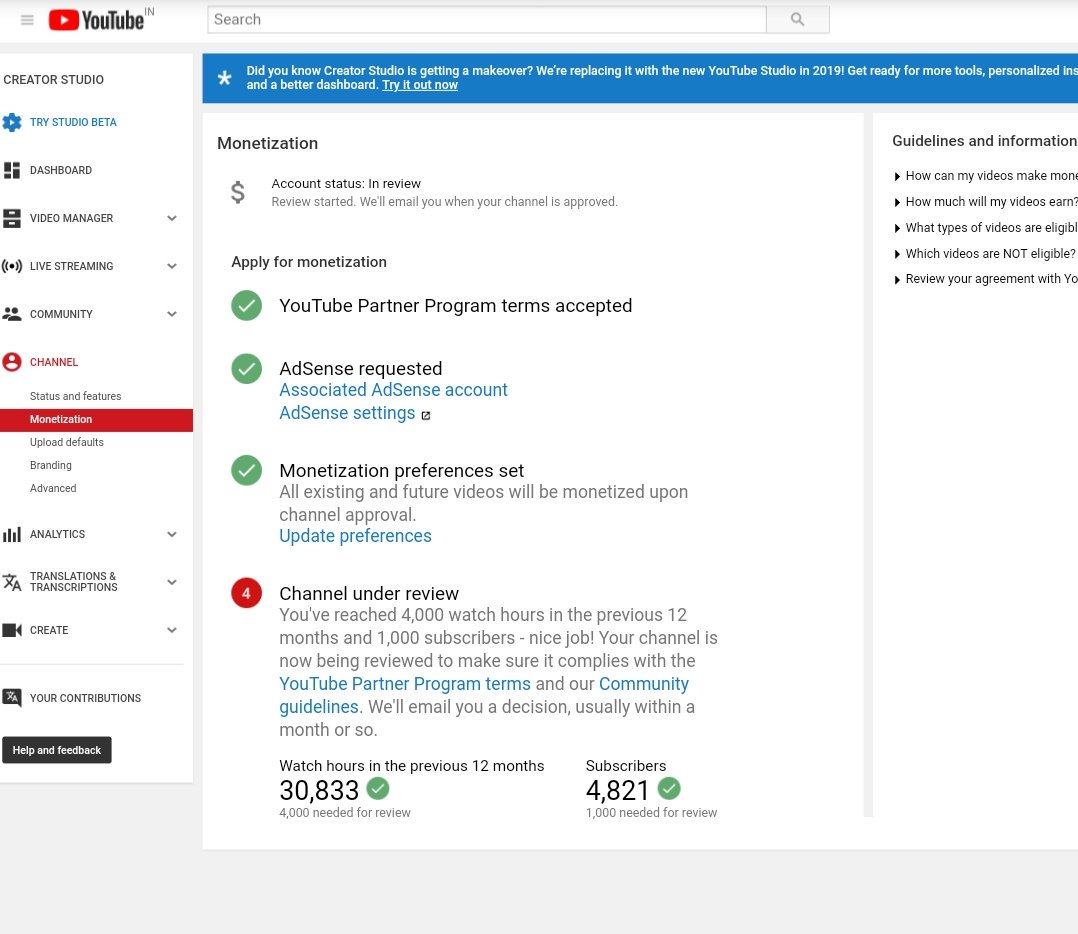Open the Dashboard section

[x=60, y=170]
